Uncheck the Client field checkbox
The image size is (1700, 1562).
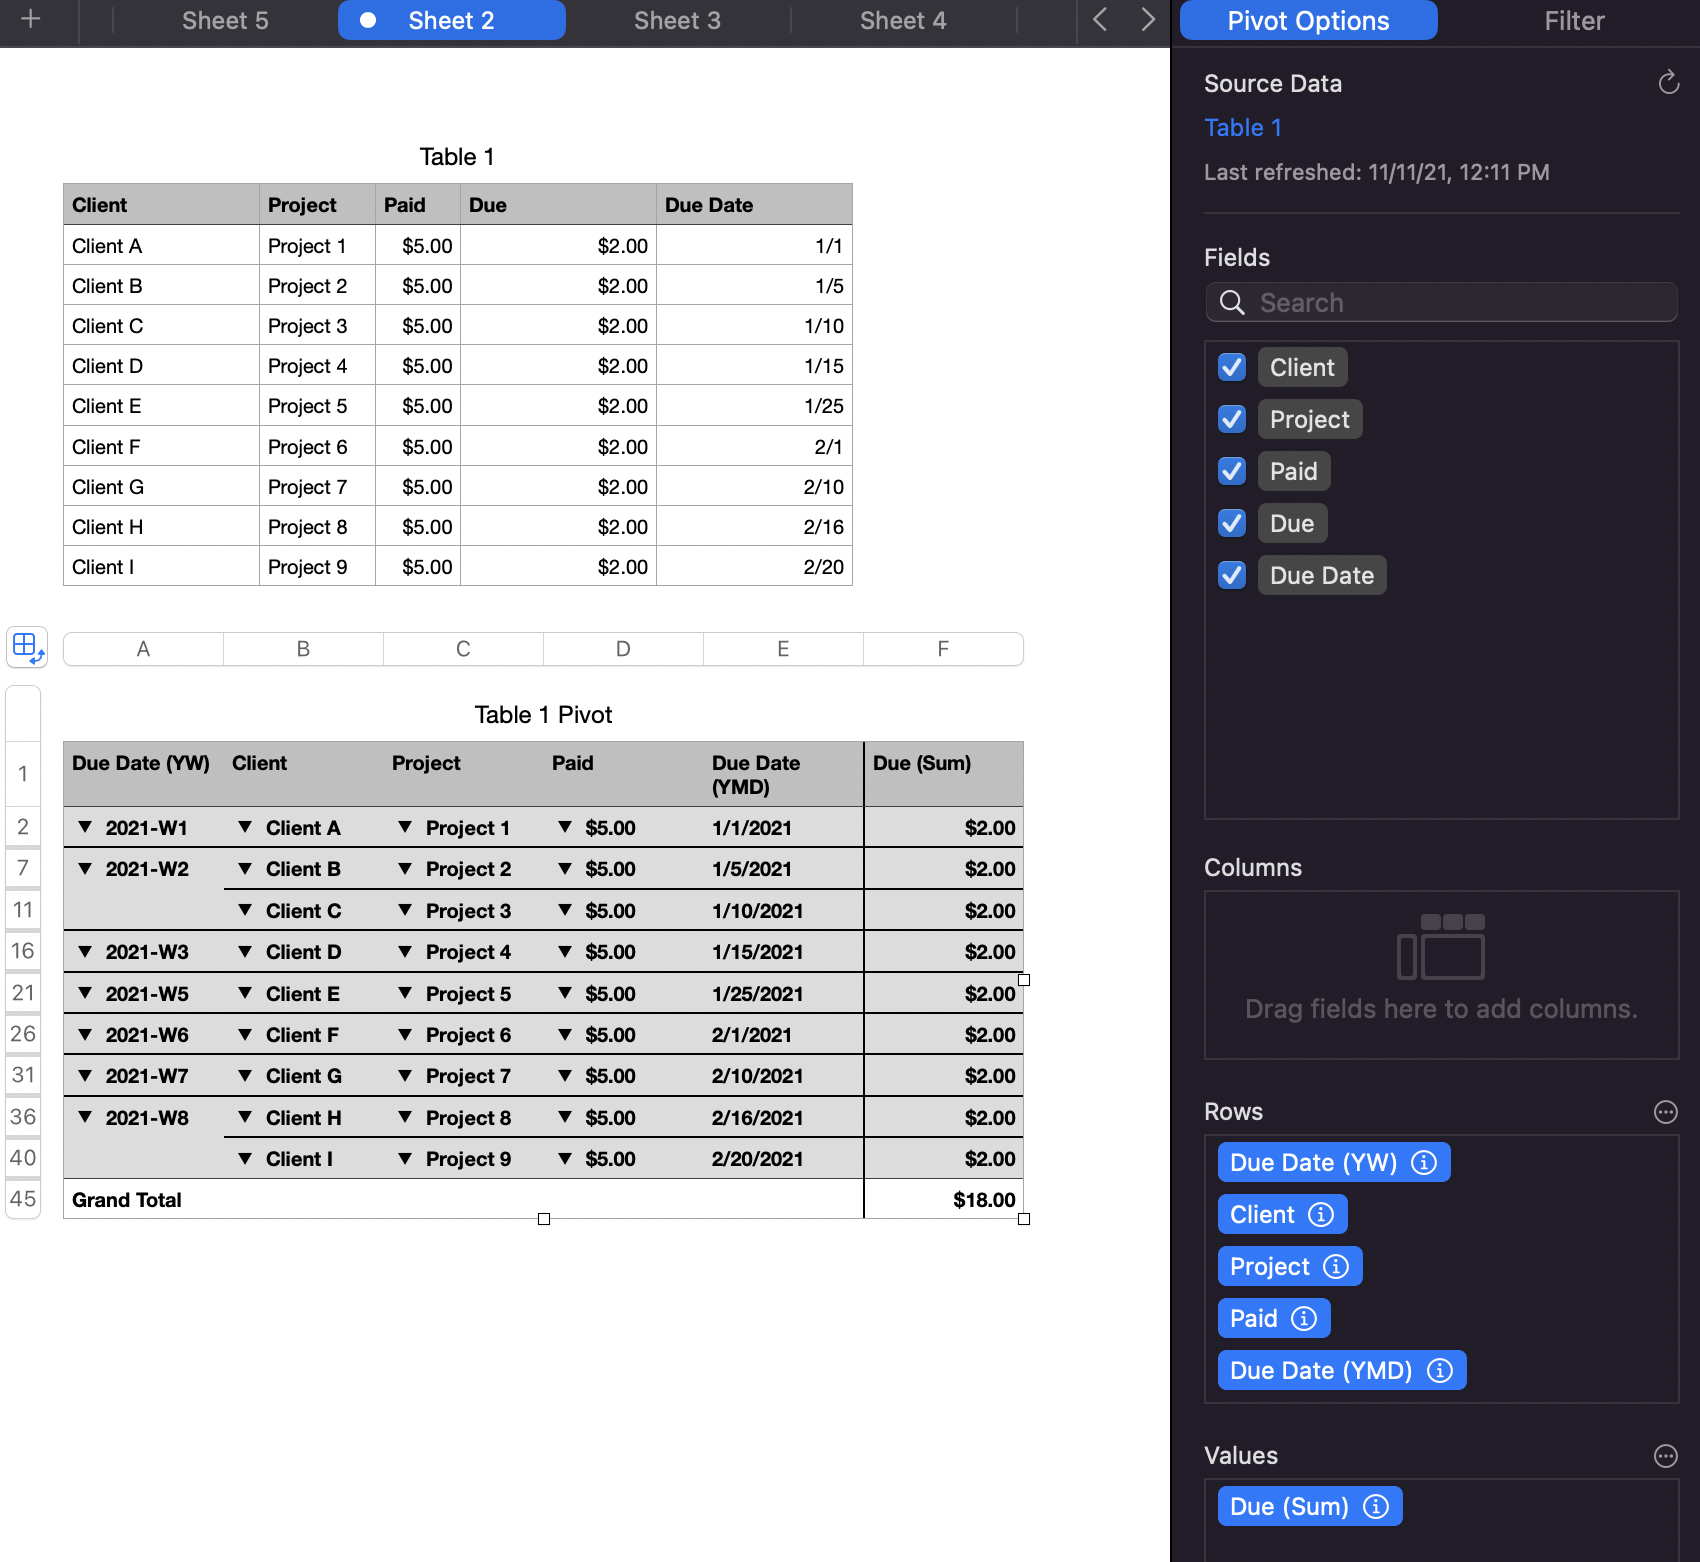coord(1231,367)
